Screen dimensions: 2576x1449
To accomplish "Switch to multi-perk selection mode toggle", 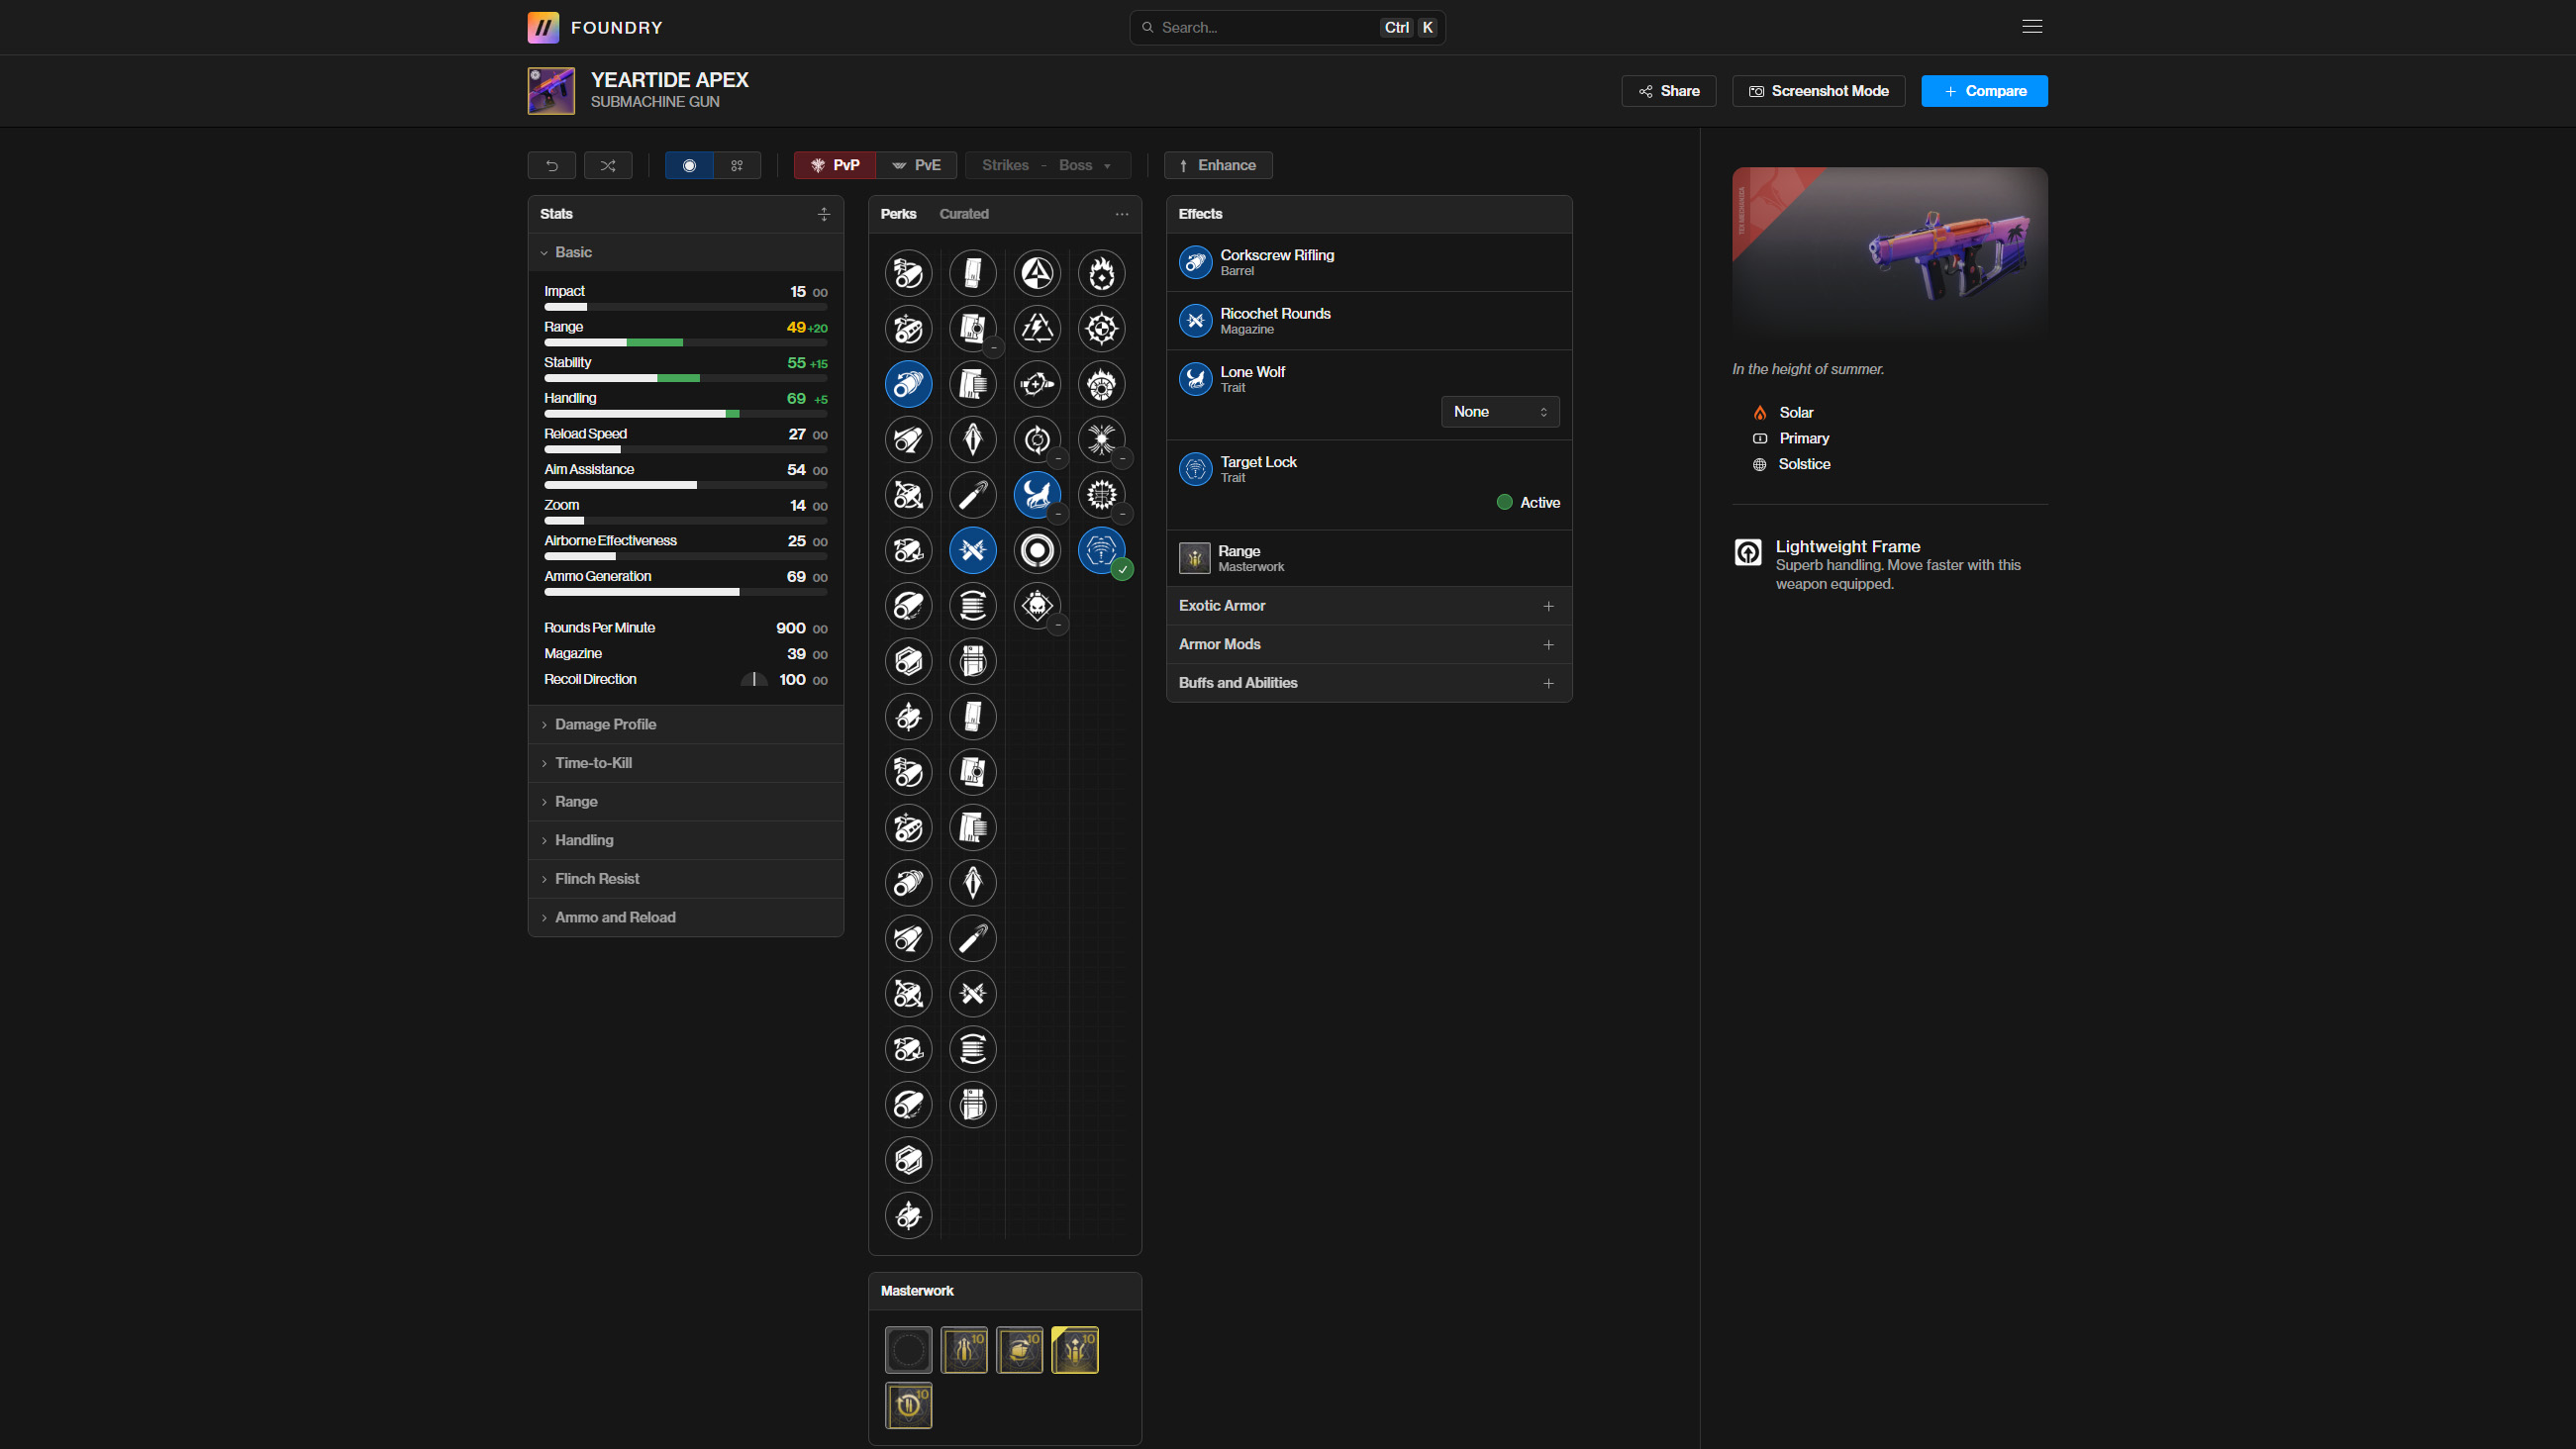I will coord(737,165).
